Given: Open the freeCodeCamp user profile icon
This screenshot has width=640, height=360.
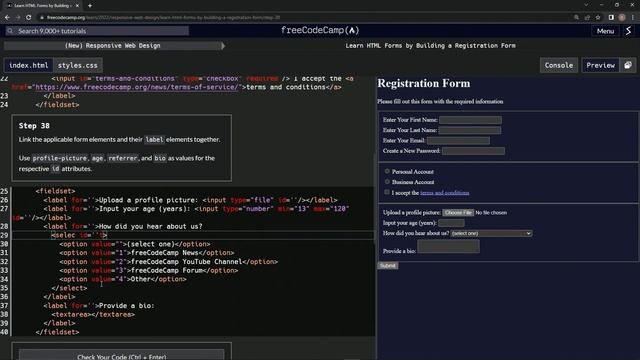Looking at the screenshot, I should 629,31.
